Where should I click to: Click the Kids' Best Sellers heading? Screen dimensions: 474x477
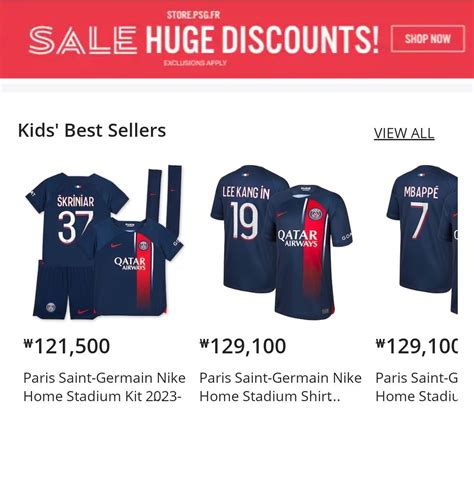[x=92, y=130]
